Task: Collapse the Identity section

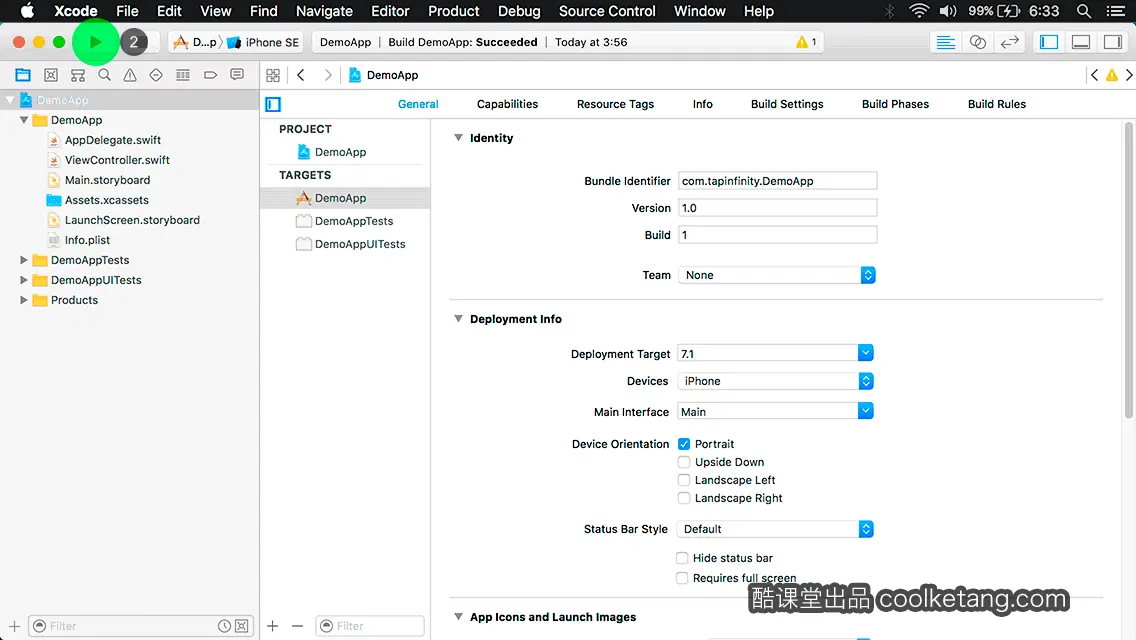Action: point(458,138)
